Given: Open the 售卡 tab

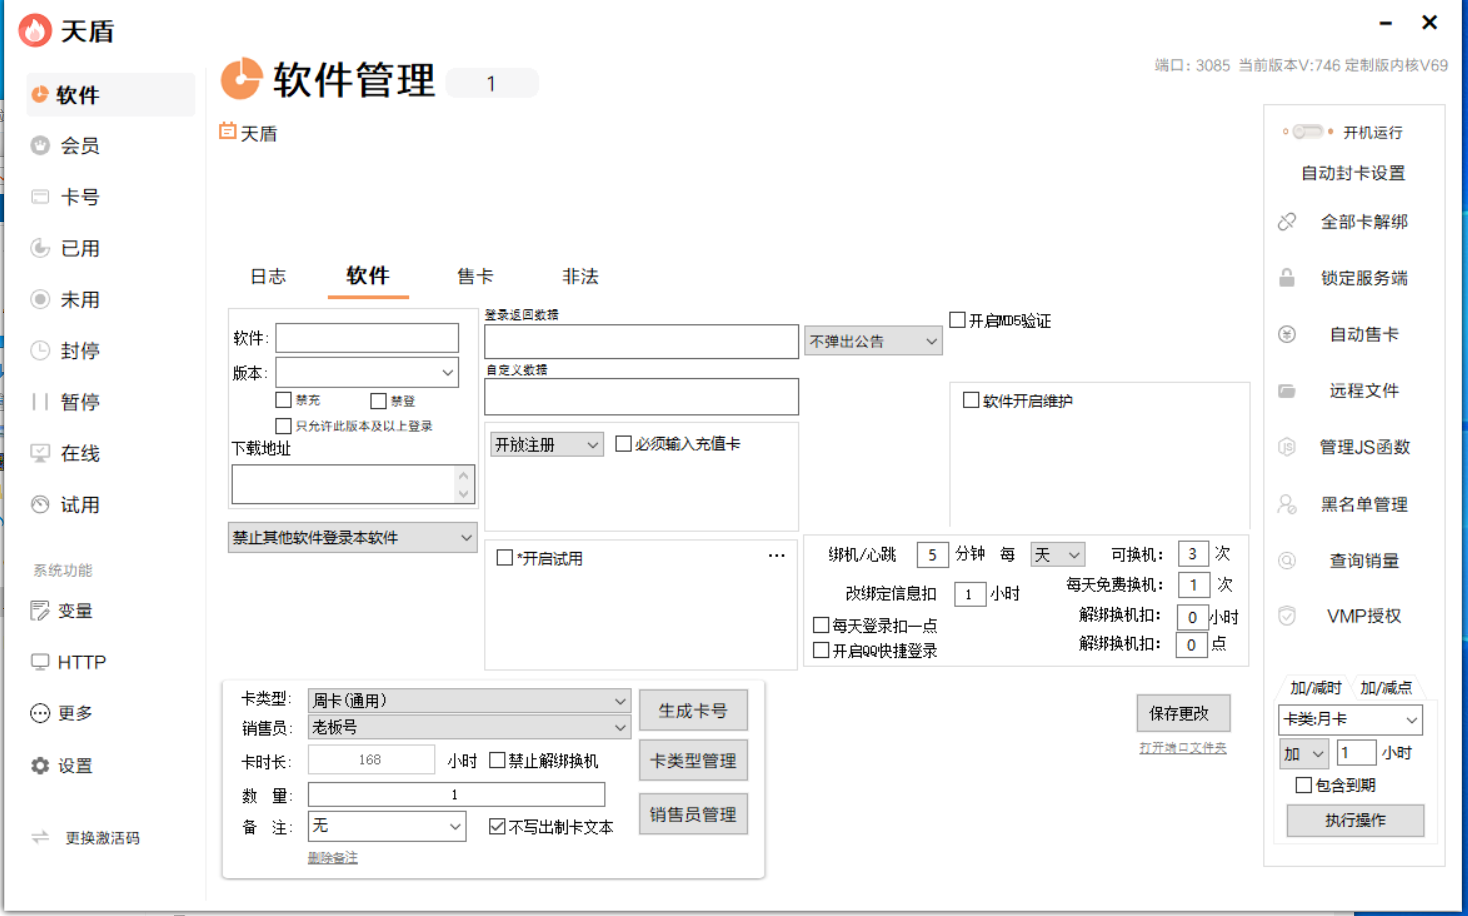Looking at the screenshot, I should (x=475, y=277).
